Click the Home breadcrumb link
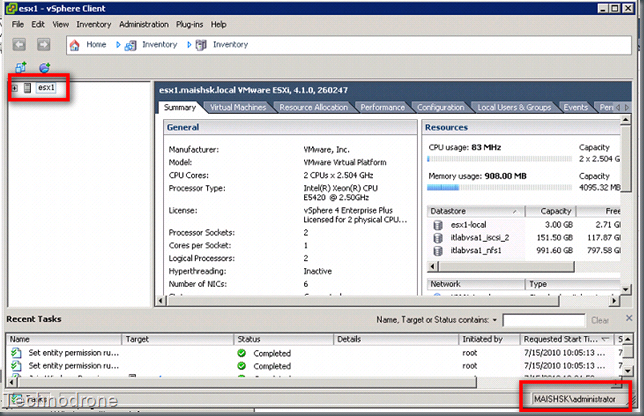Image resolution: width=644 pixels, height=416 pixels. (x=96, y=45)
